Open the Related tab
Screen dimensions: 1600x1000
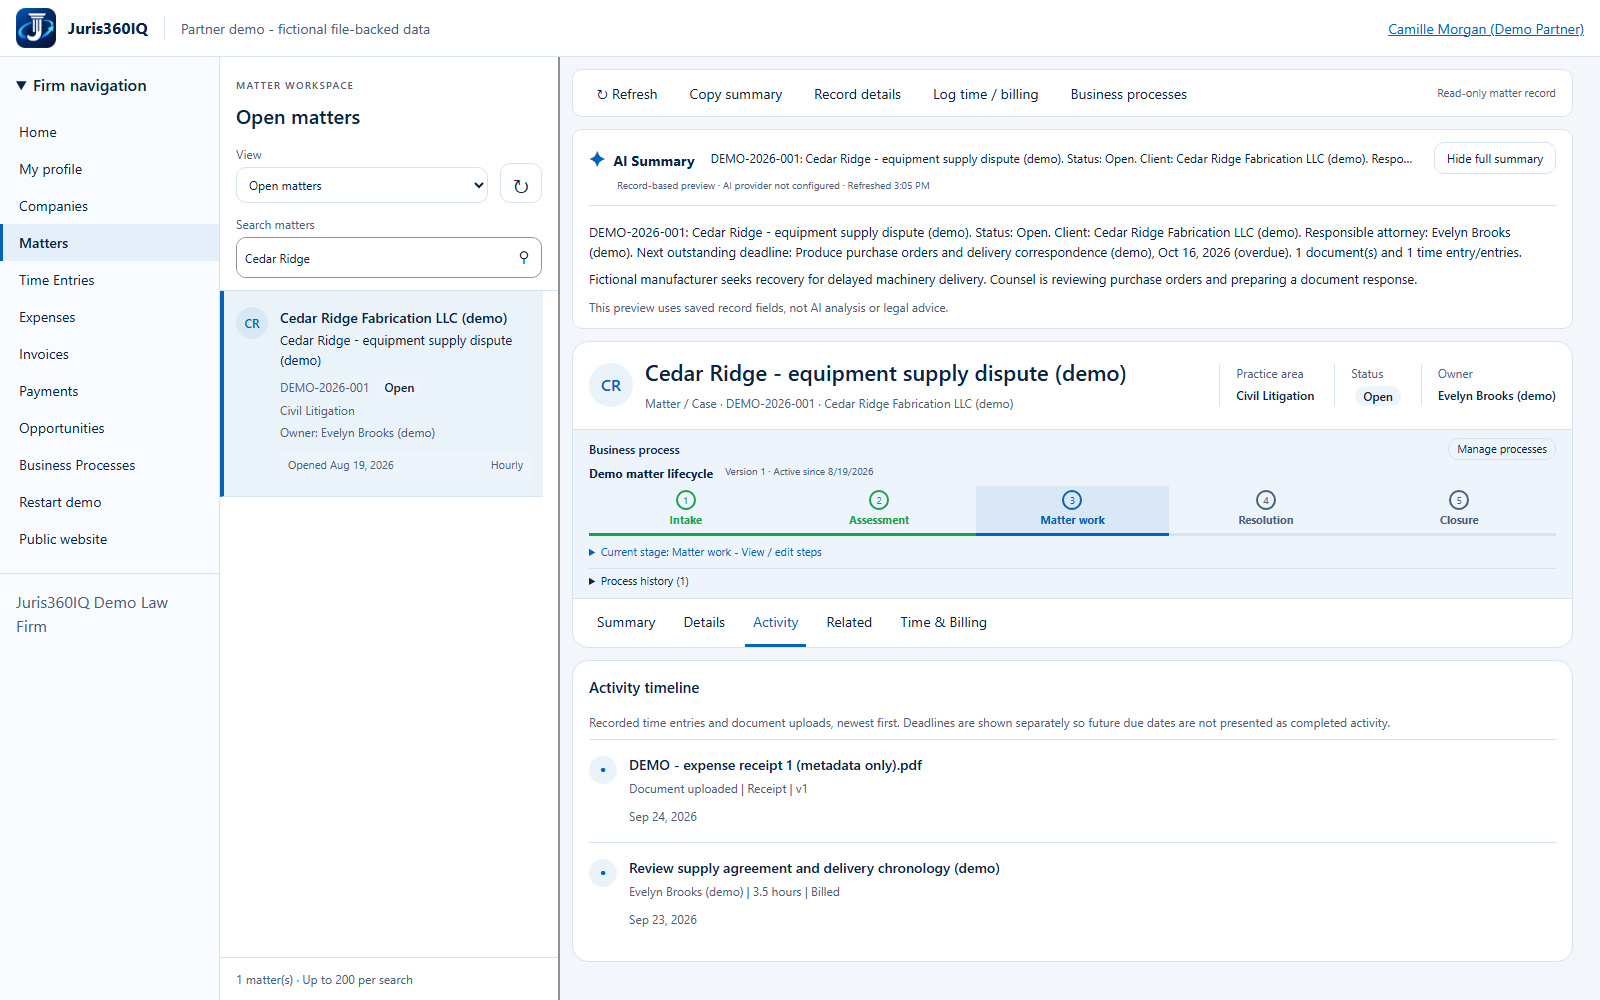coord(849,622)
